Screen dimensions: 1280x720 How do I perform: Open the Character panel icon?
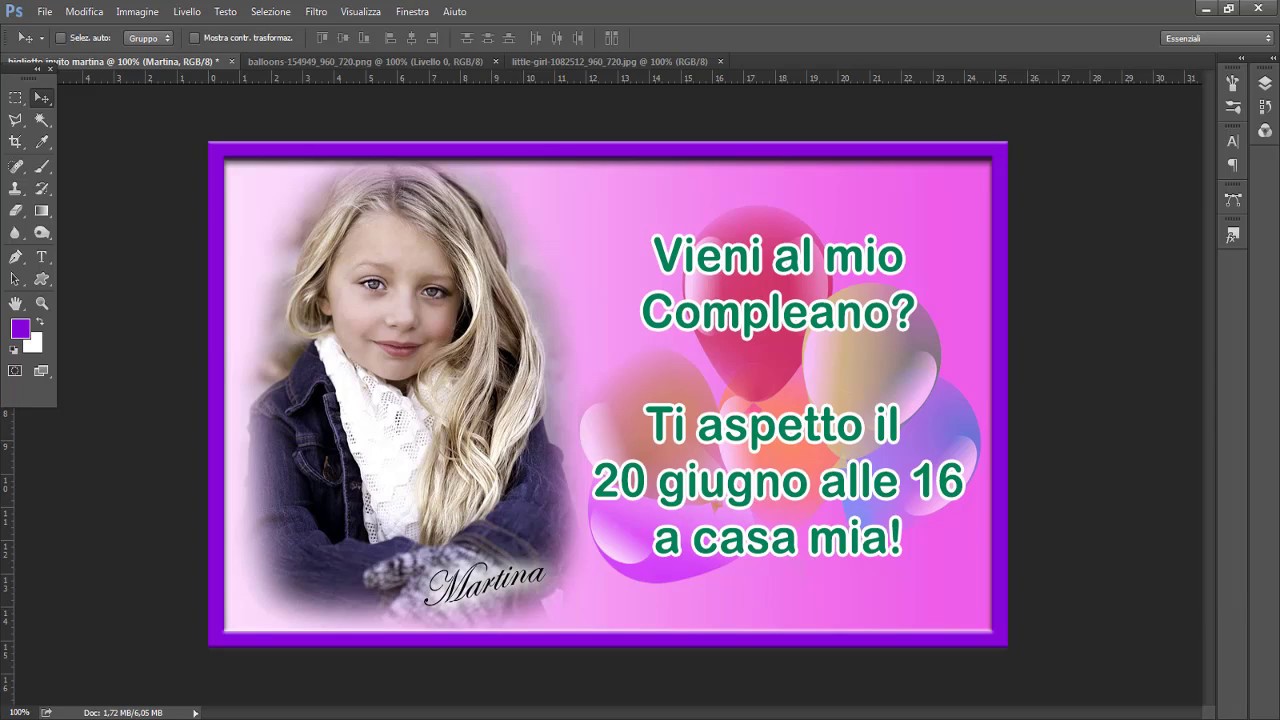pos(1233,141)
